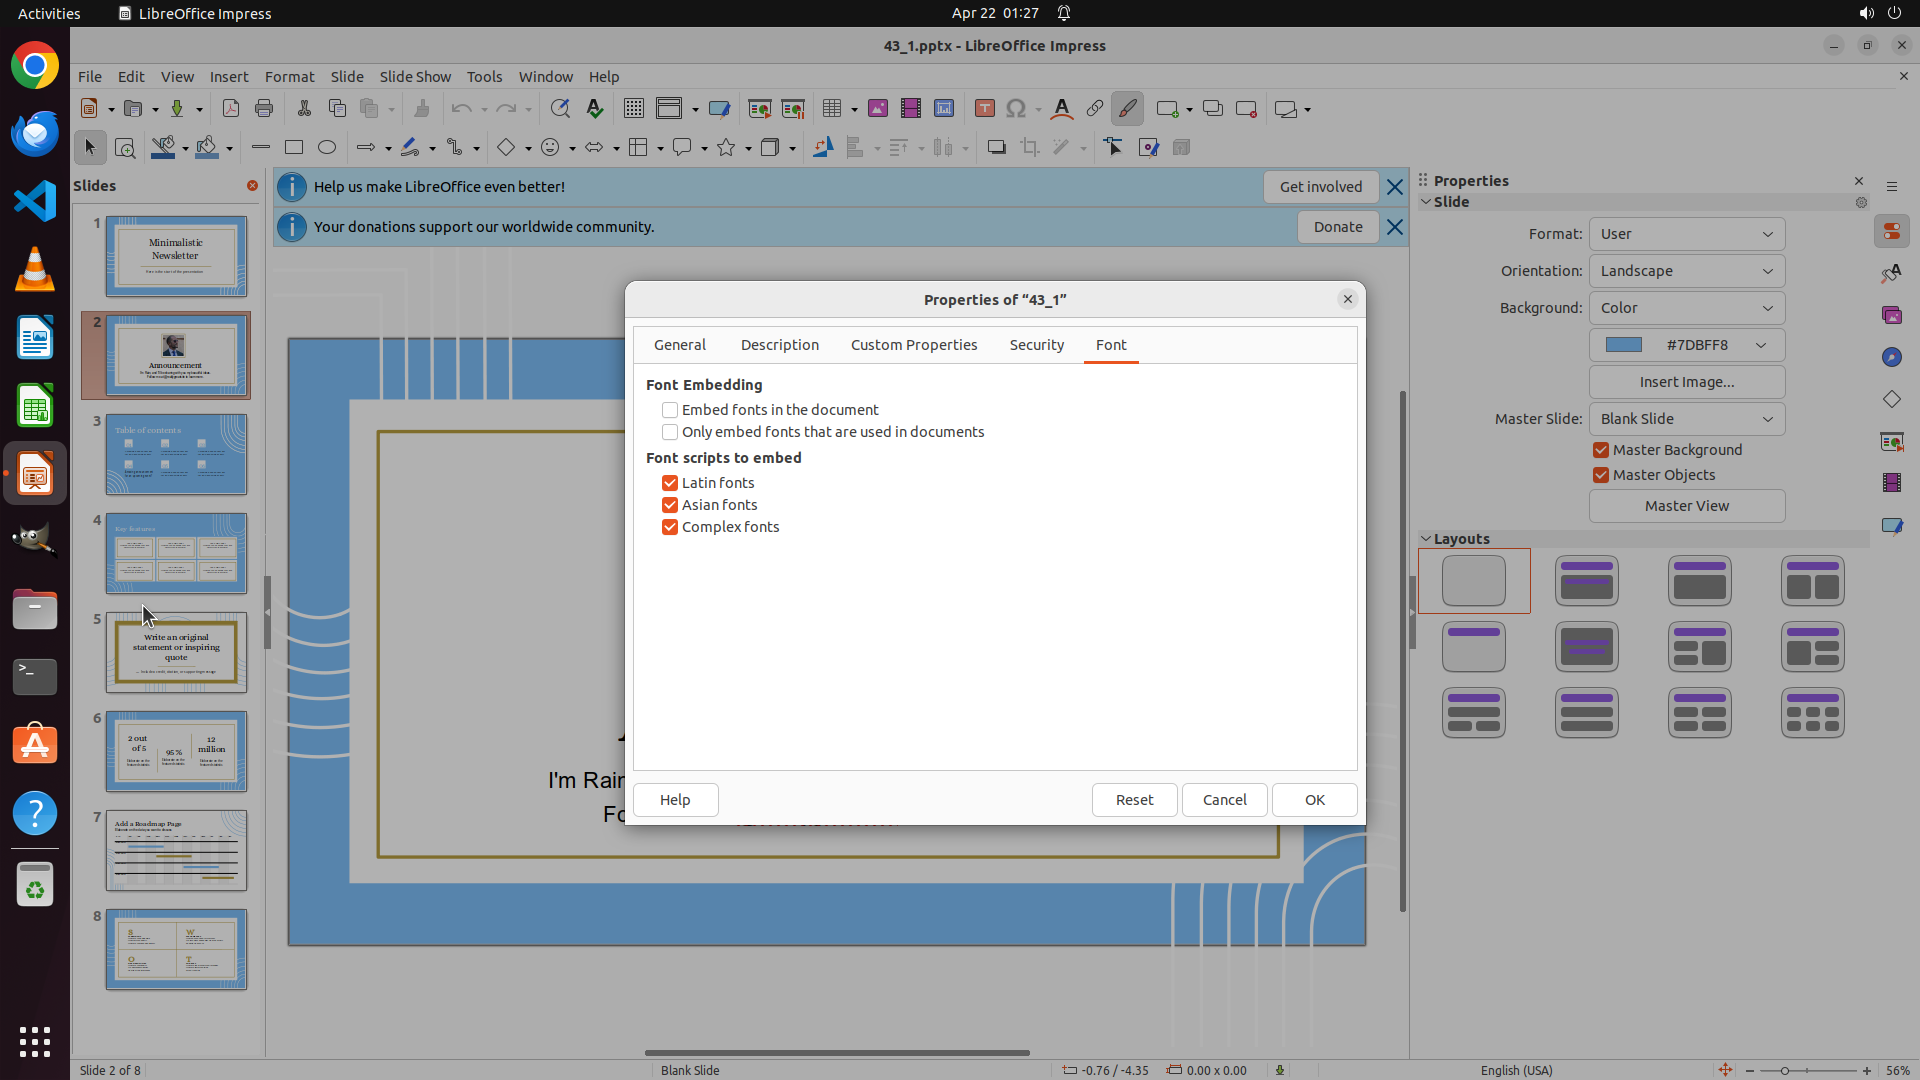
Task: Click the Insert Special Character icon
Action: 1016,109
